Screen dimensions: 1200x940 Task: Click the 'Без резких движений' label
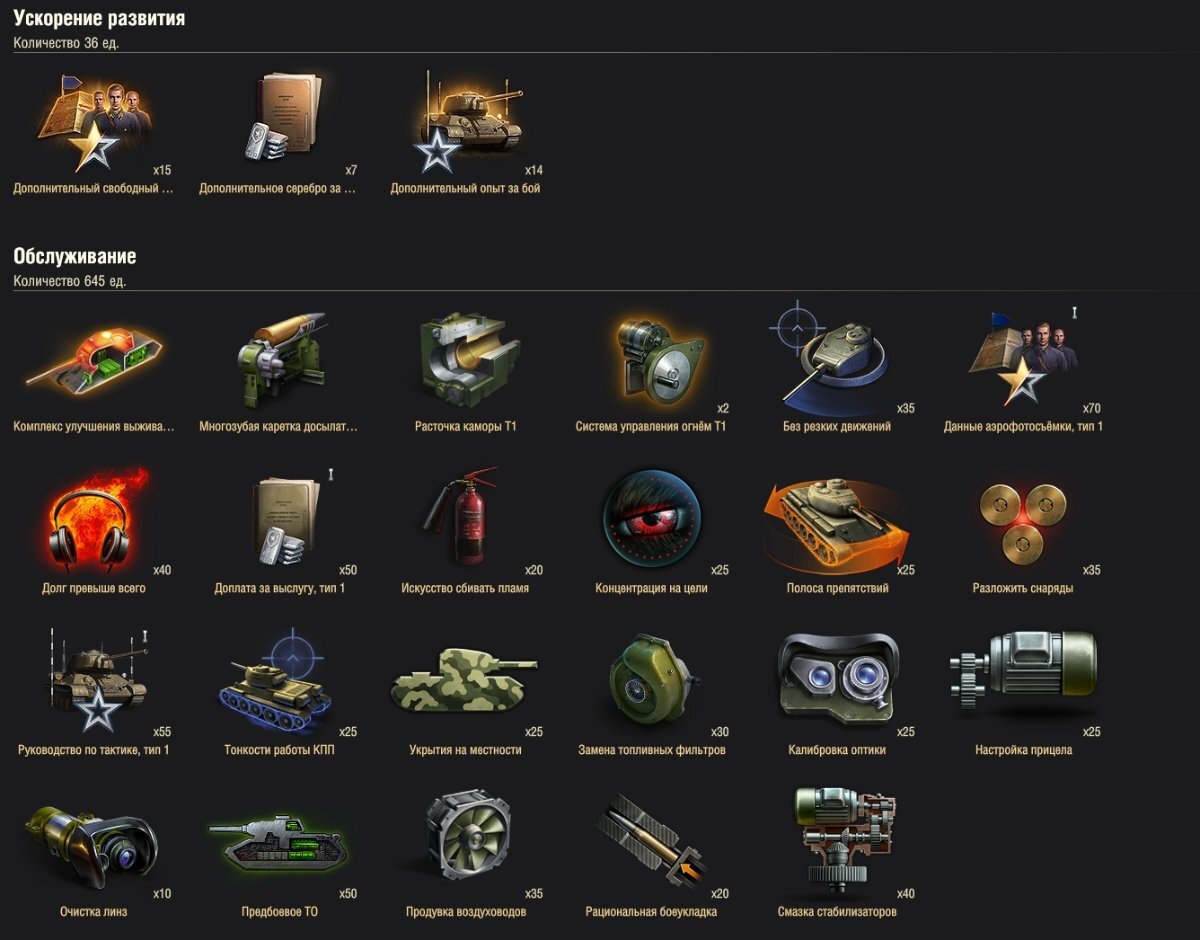coord(837,426)
